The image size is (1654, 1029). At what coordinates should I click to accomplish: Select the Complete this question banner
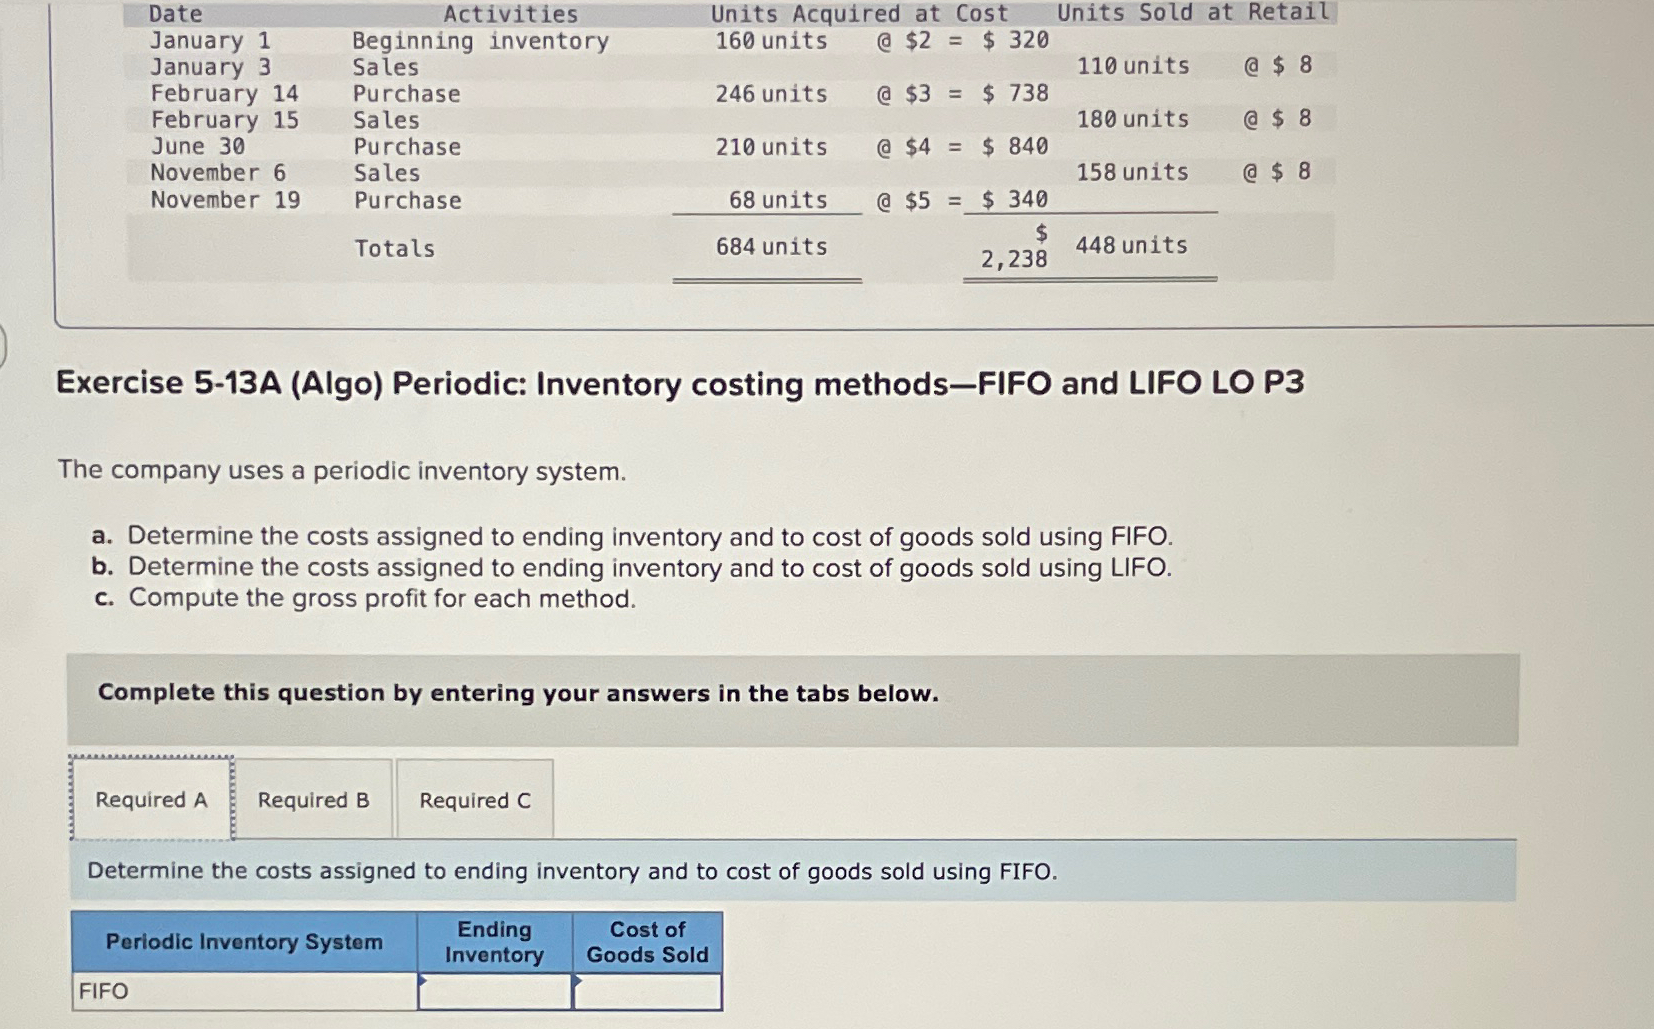coord(516,692)
